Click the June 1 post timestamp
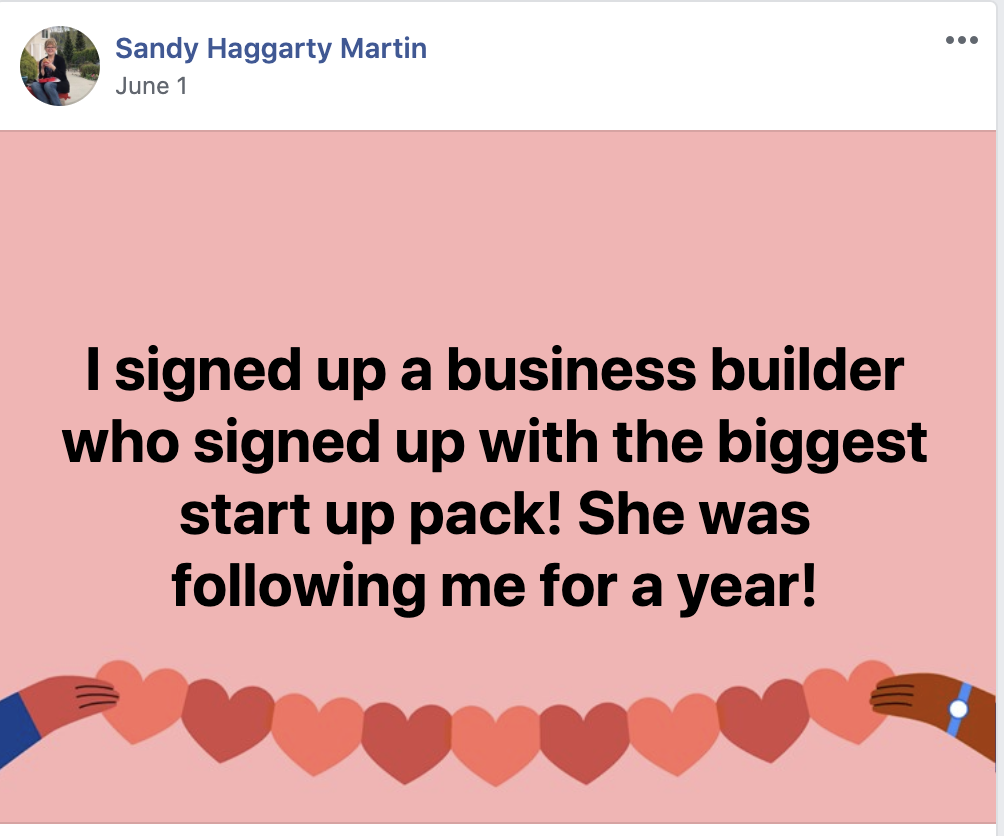Viewport: 1004px width, 836px height. pyautogui.click(x=151, y=86)
